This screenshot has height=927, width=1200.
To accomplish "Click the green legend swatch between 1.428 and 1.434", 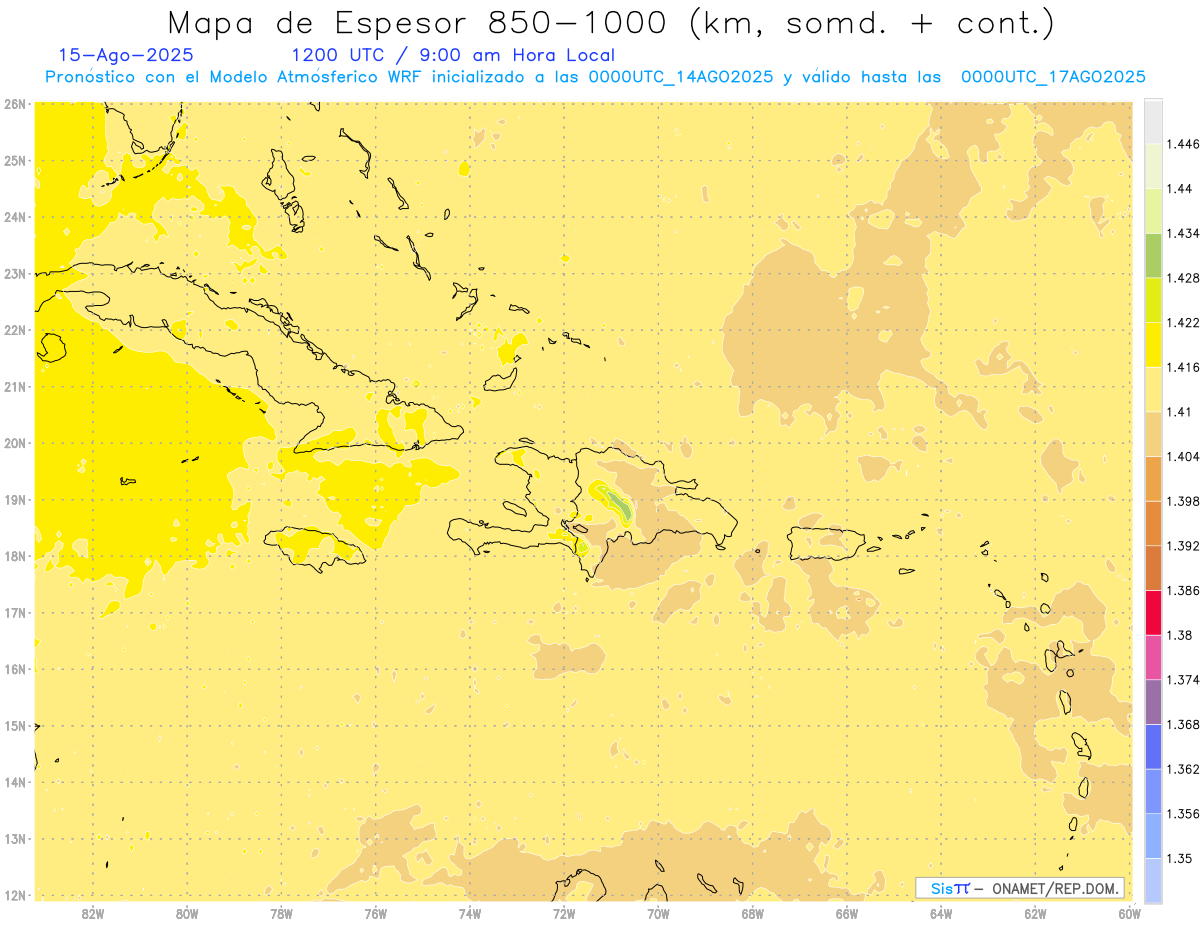I will 1153,255.
